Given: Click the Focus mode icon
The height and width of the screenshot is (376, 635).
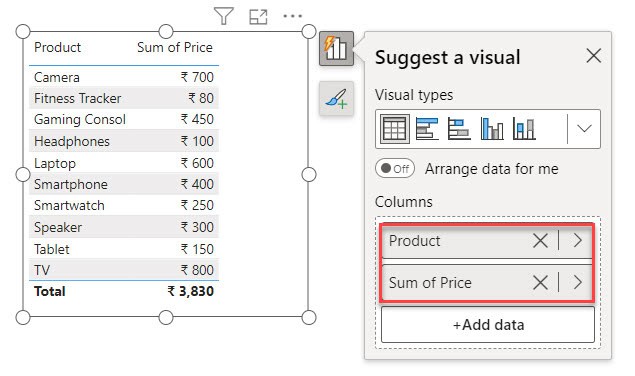Looking at the screenshot, I should [x=258, y=17].
